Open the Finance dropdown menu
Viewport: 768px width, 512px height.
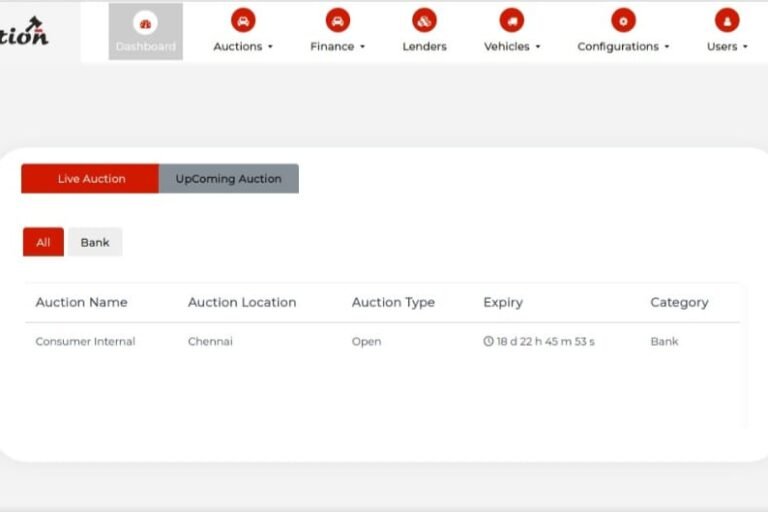(x=338, y=46)
